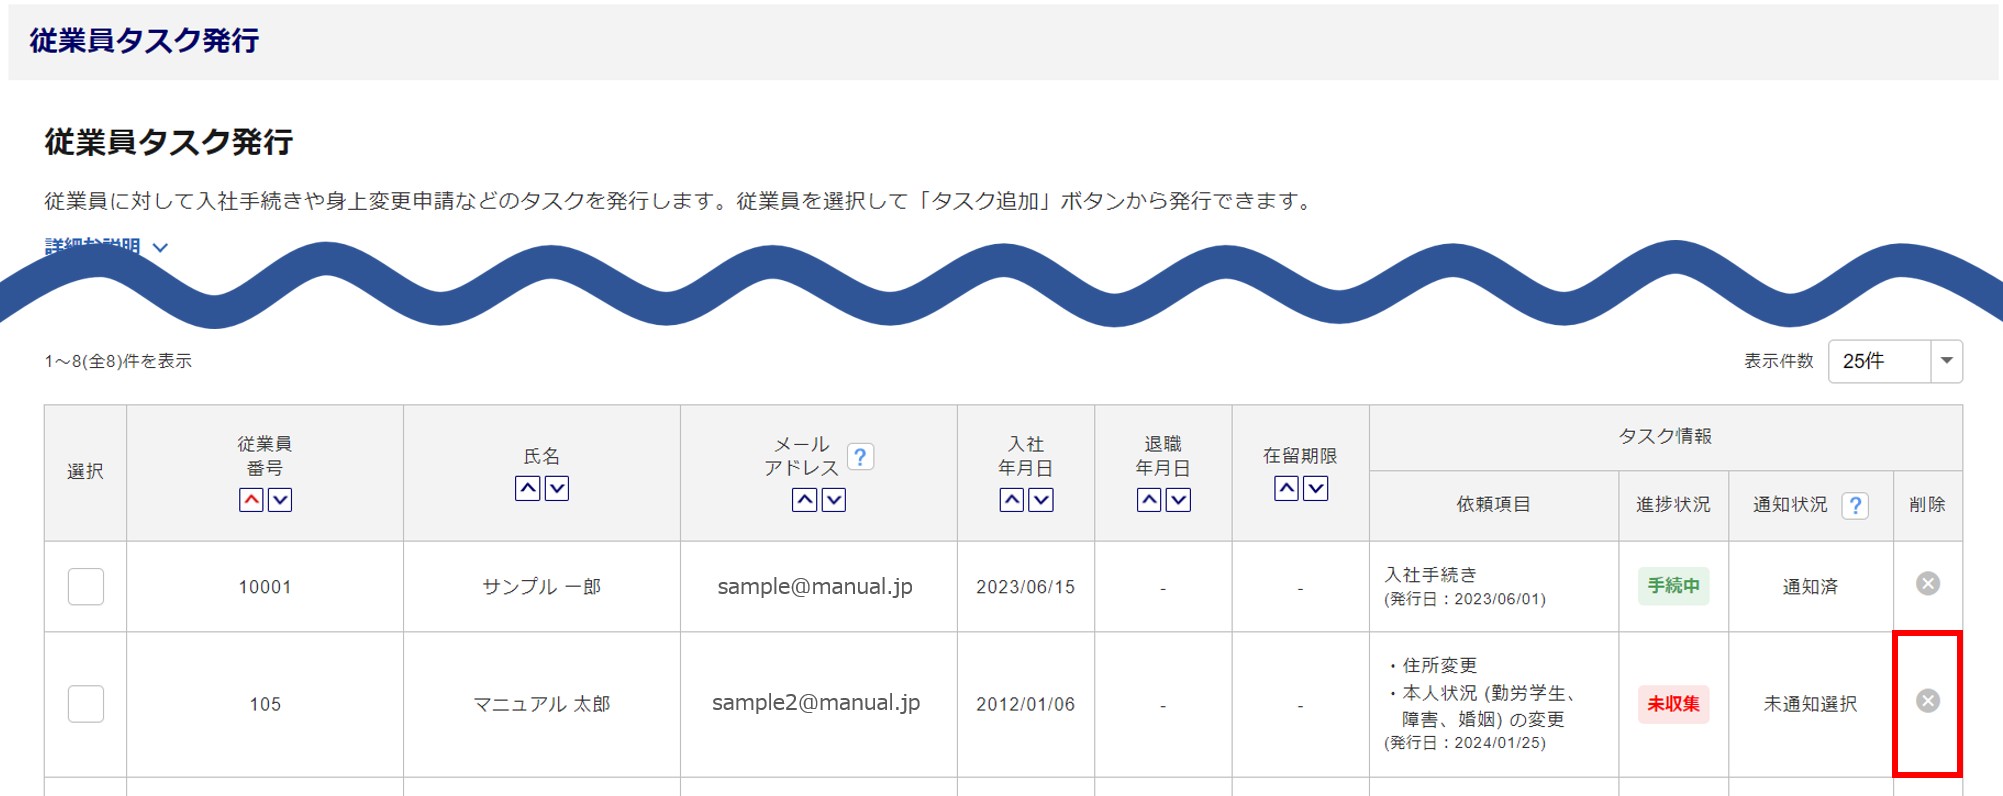Sort 在留期限 column descending
The width and height of the screenshot is (2003, 796).
(1316, 488)
